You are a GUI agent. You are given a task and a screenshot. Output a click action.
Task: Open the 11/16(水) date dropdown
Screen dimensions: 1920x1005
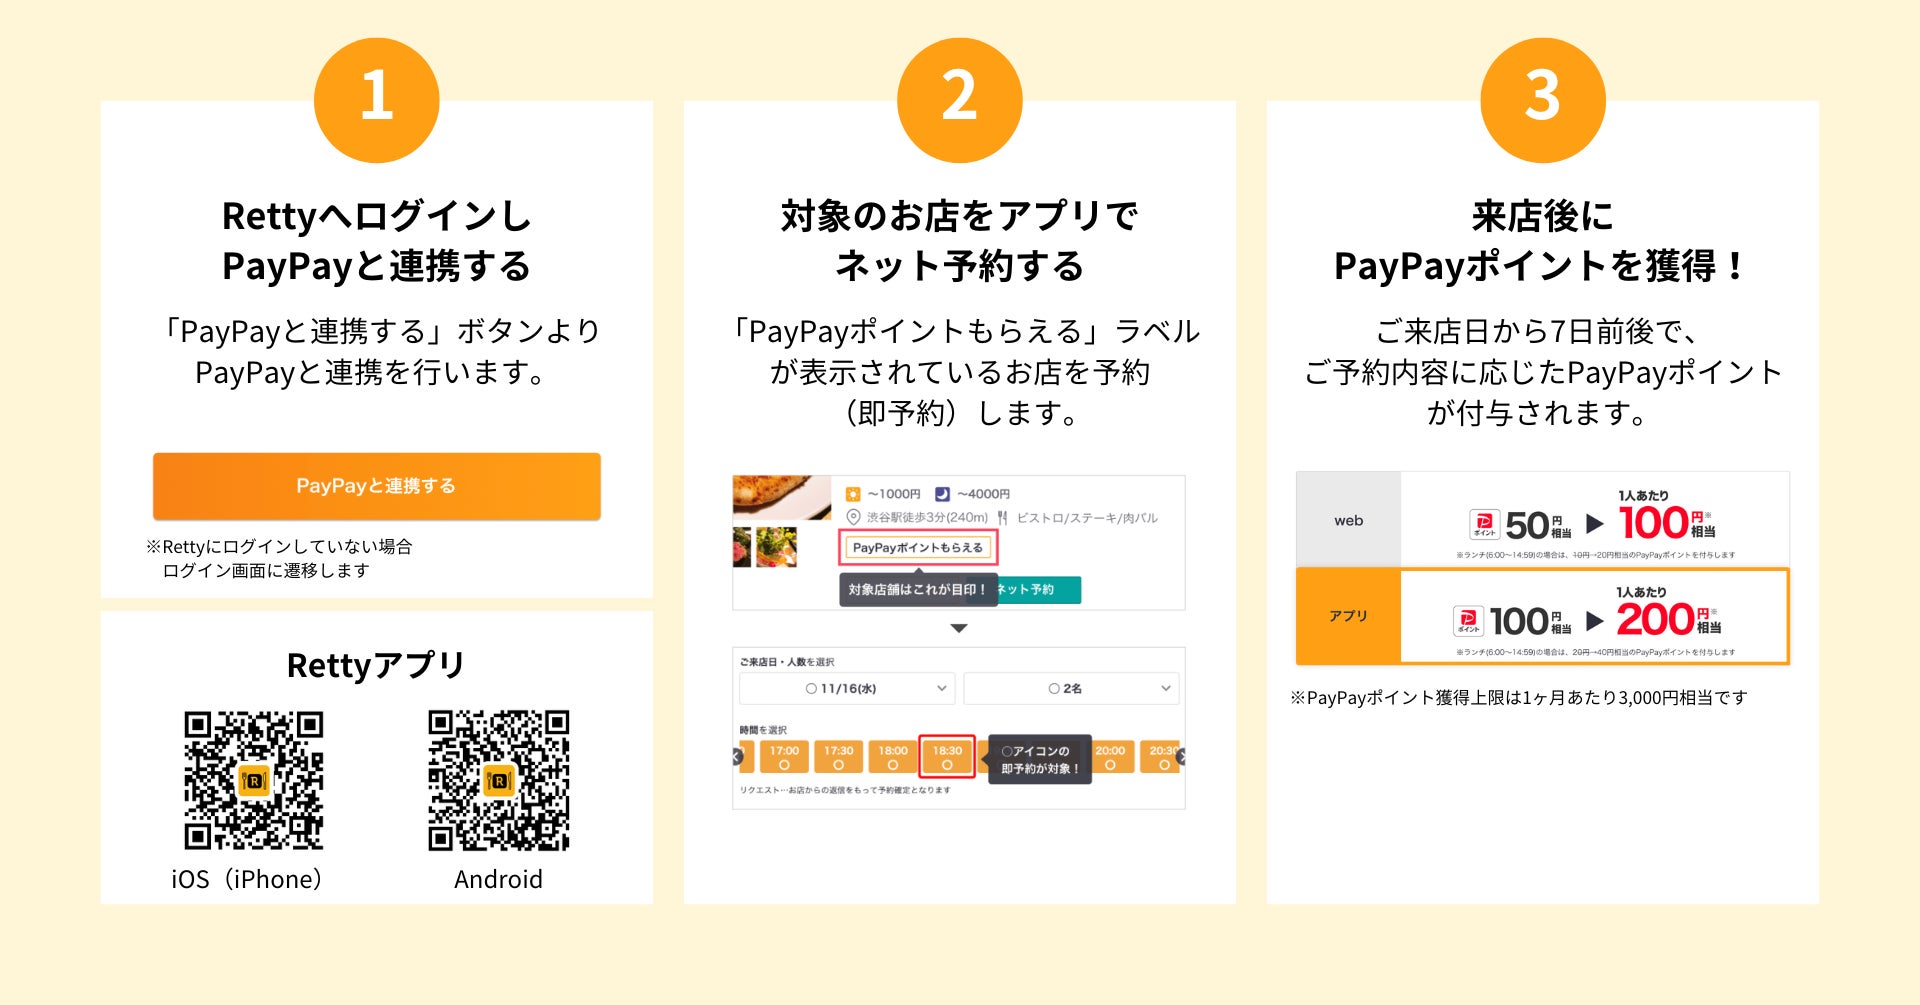point(847,688)
